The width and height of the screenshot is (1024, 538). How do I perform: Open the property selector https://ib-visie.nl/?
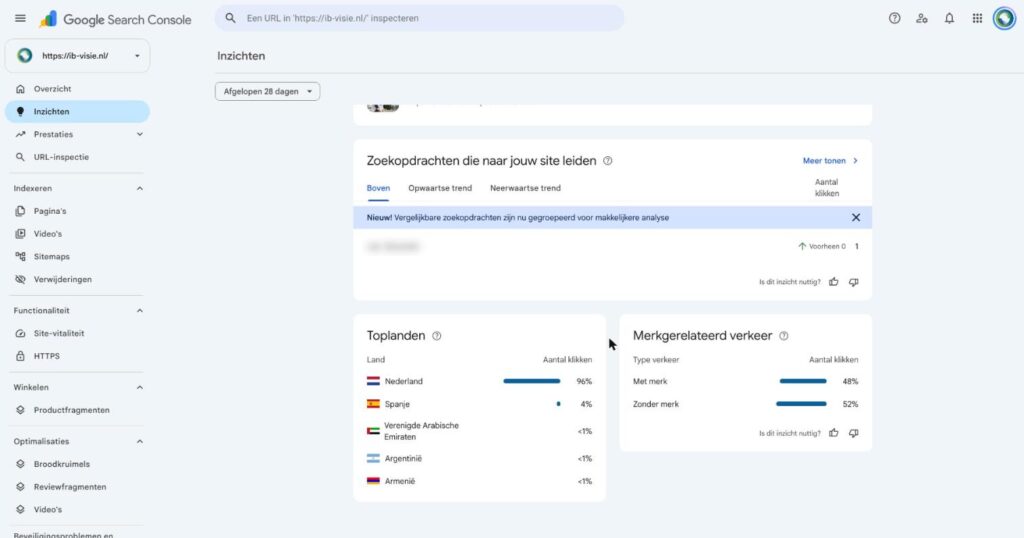click(78, 55)
